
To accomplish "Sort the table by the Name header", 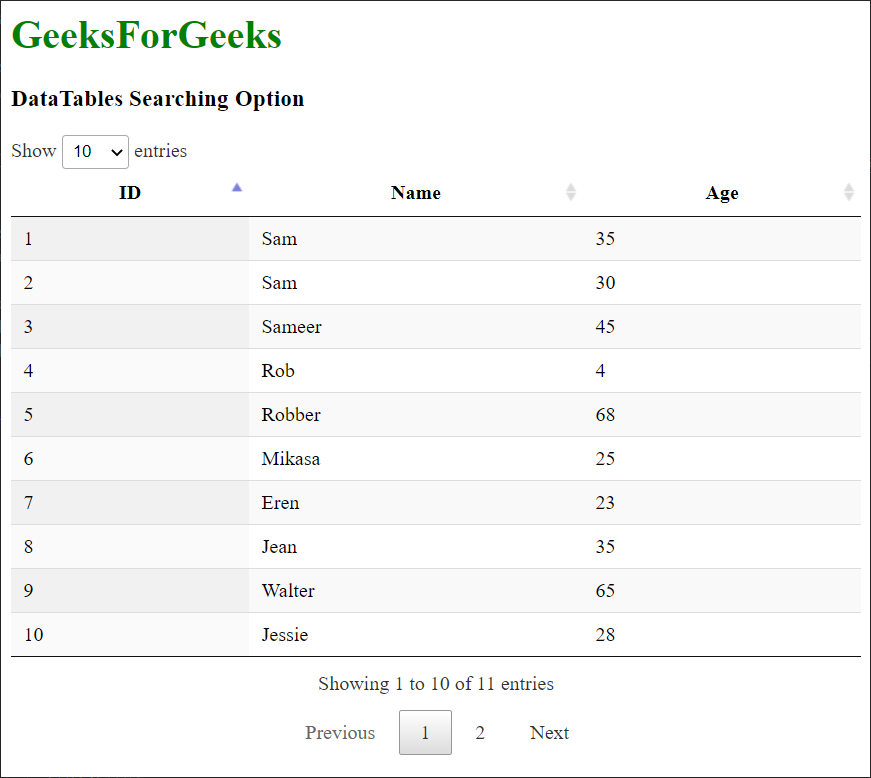I will pos(415,193).
